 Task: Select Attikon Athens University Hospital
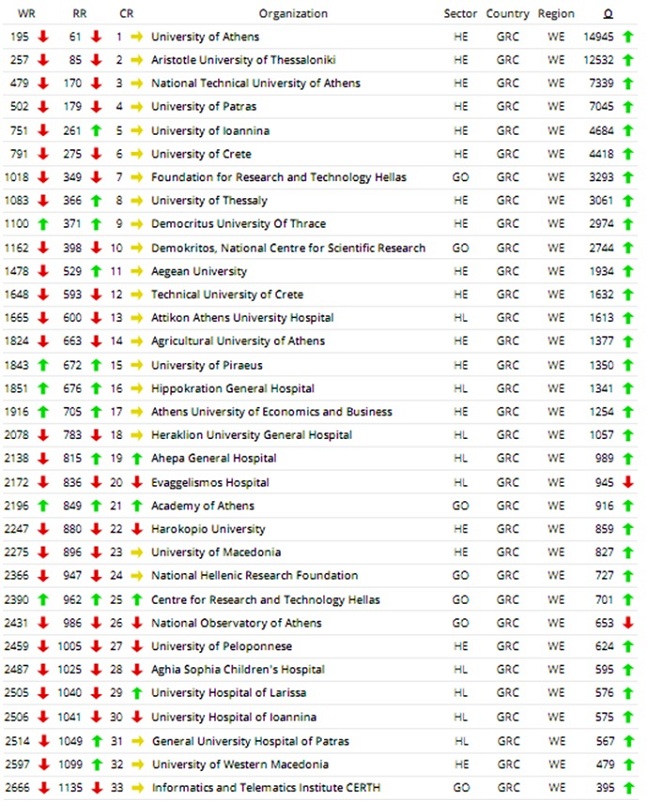[242, 318]
